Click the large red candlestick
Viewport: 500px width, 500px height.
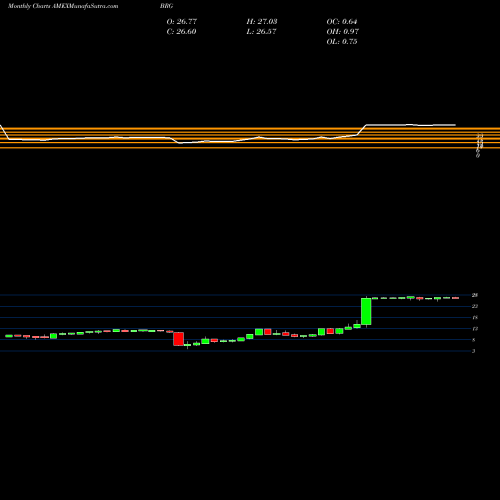178,339
